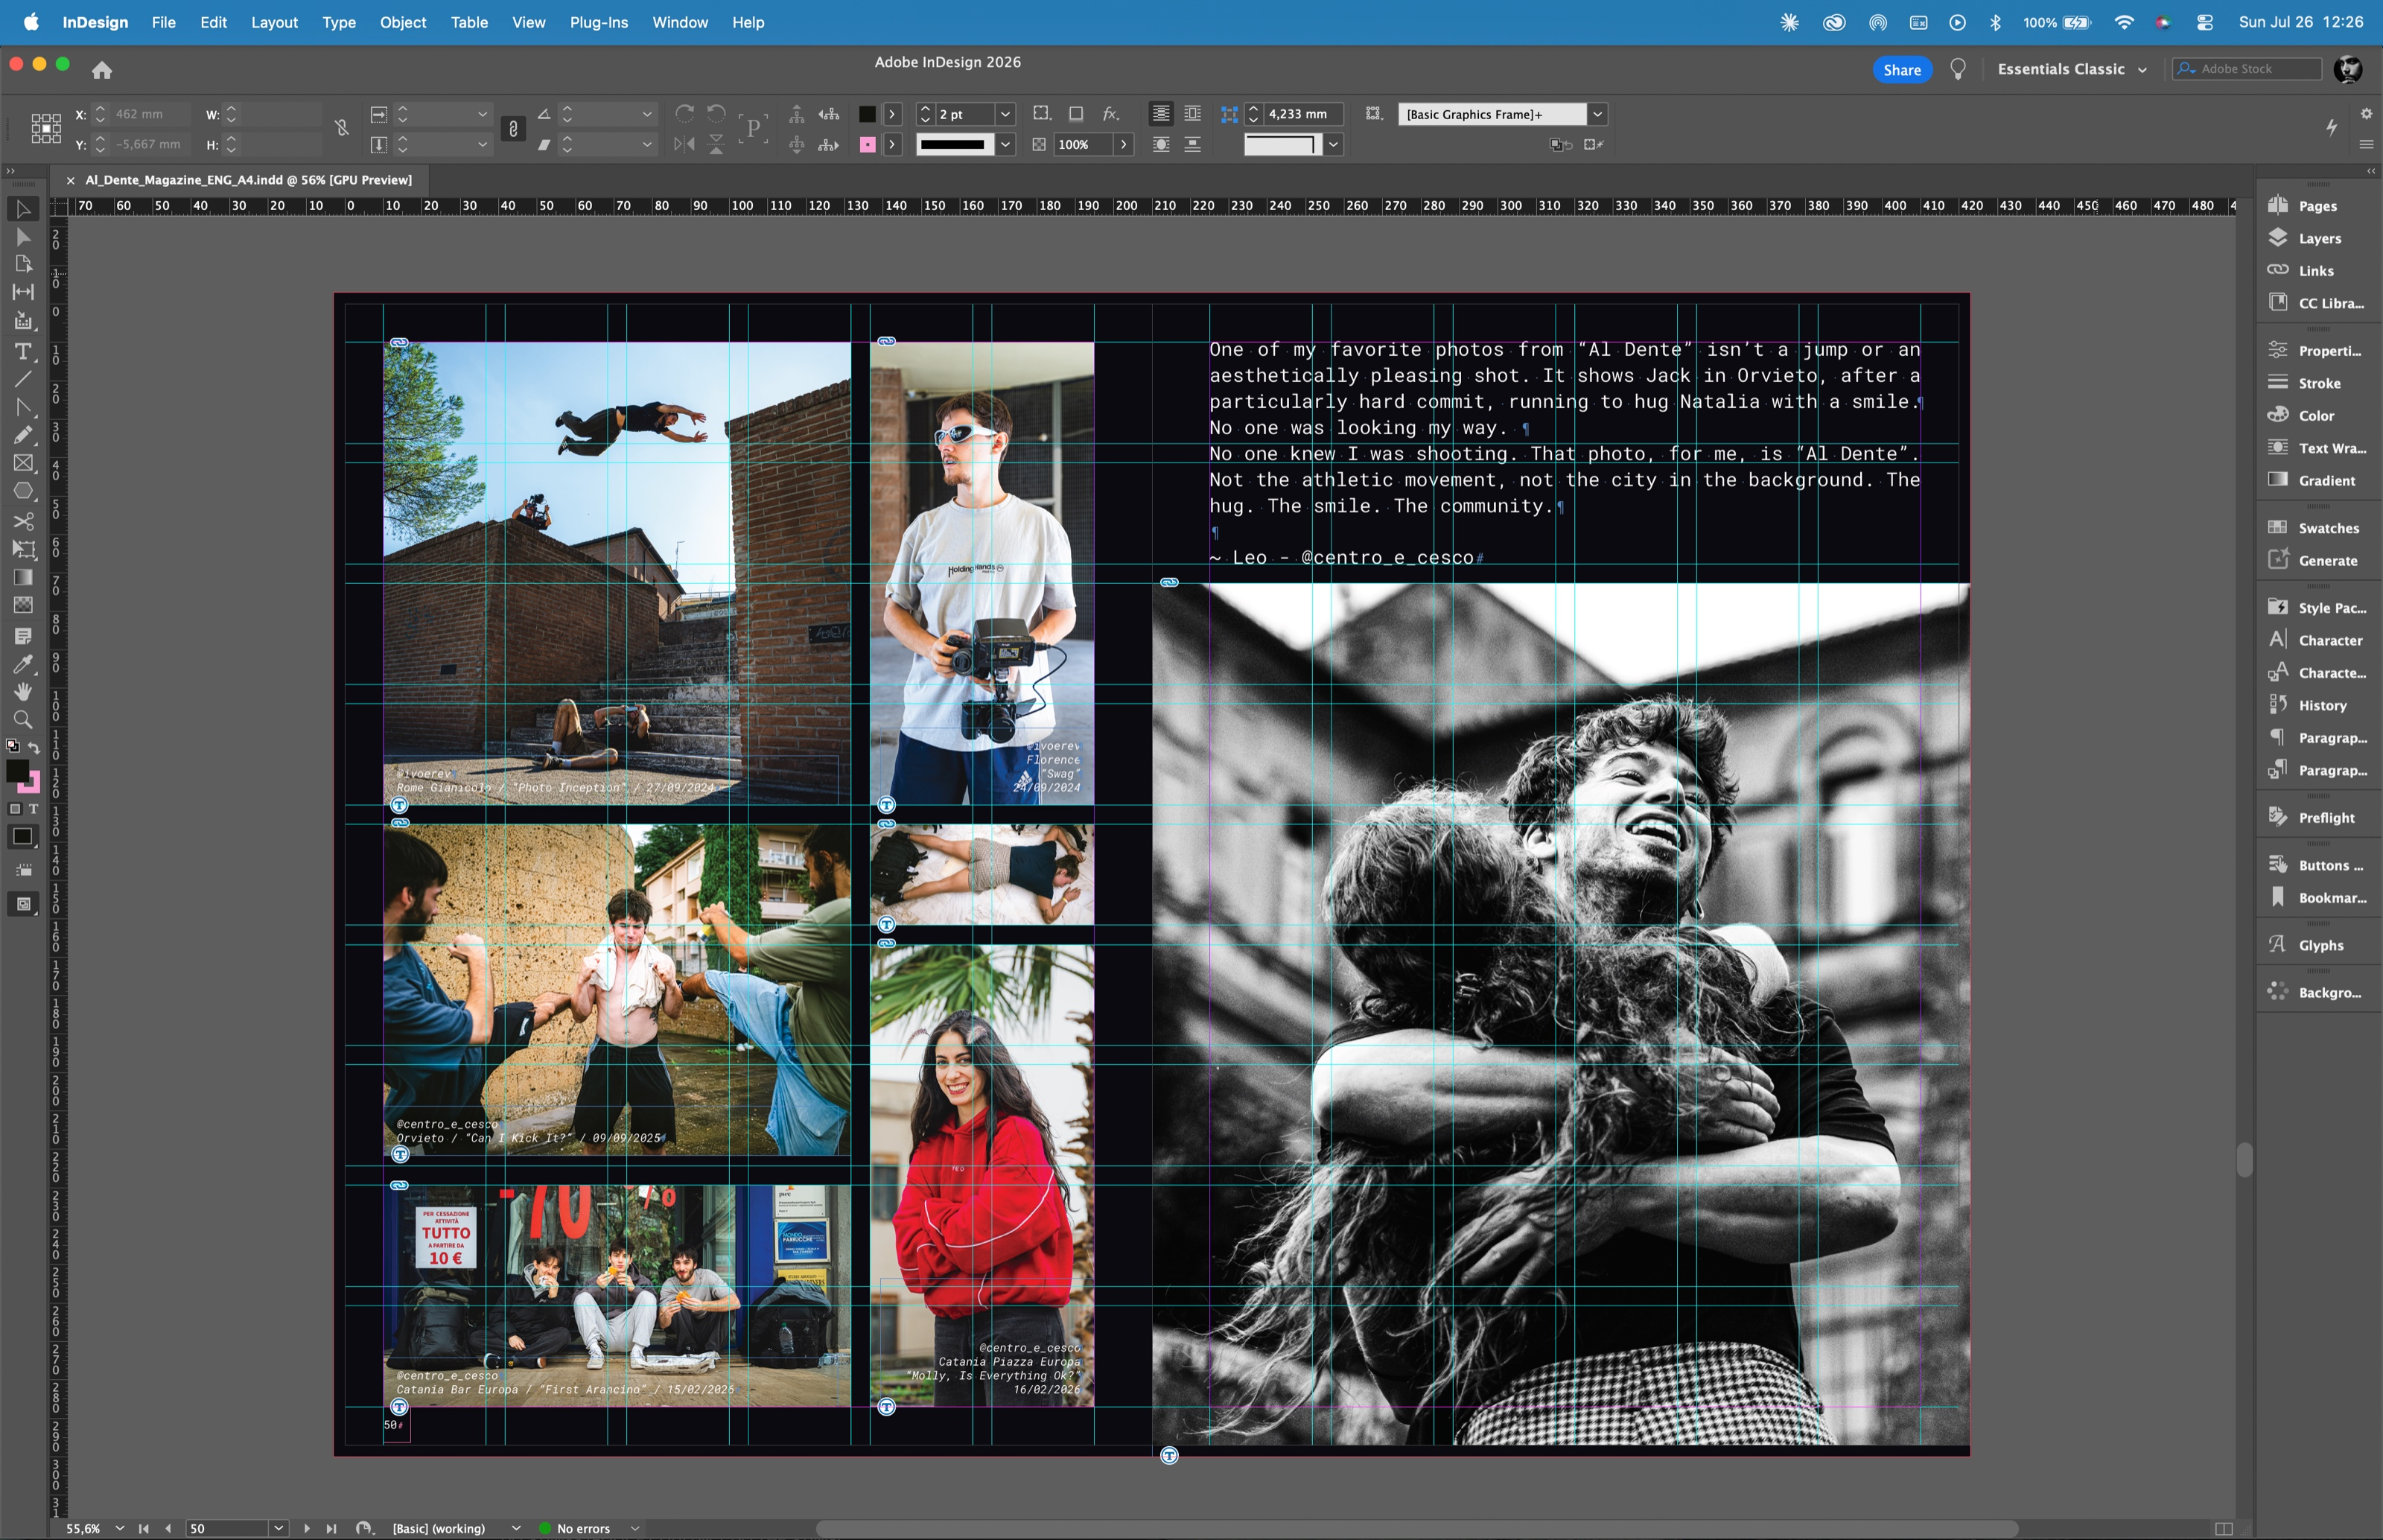Toggle the view mode button in toolbox

[x=22, y=905]
